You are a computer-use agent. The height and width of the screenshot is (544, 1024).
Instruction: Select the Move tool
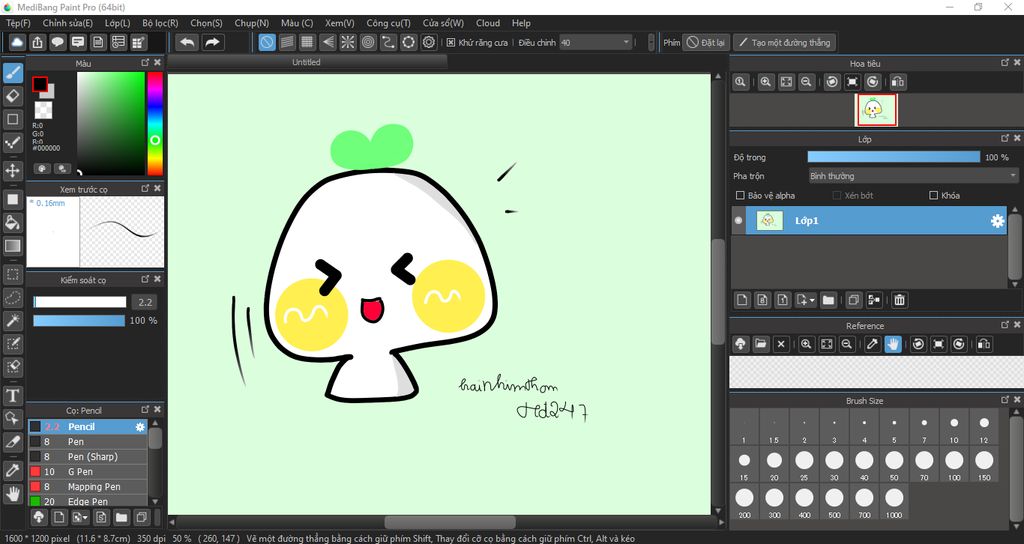tap(13, 171)
